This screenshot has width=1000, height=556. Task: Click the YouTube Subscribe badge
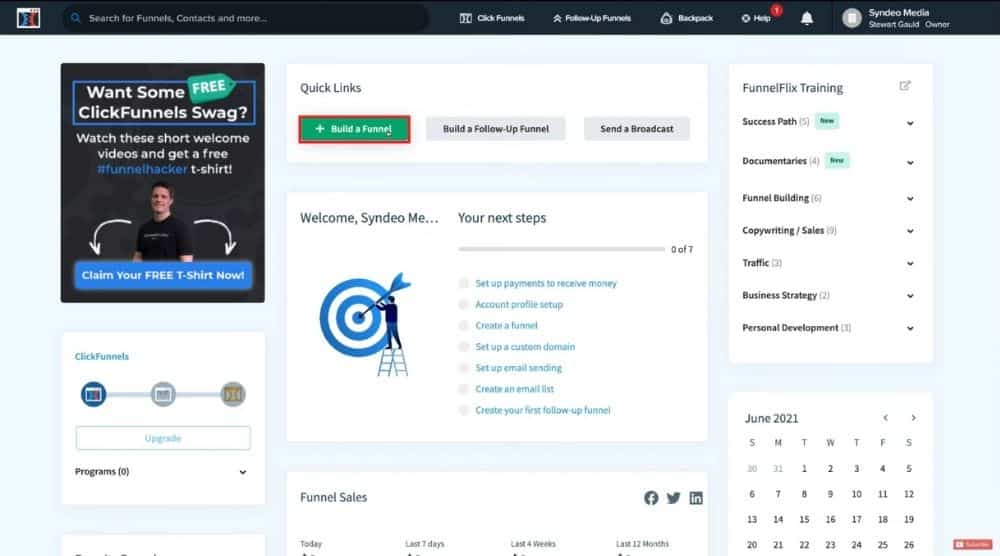pos(973,544)
